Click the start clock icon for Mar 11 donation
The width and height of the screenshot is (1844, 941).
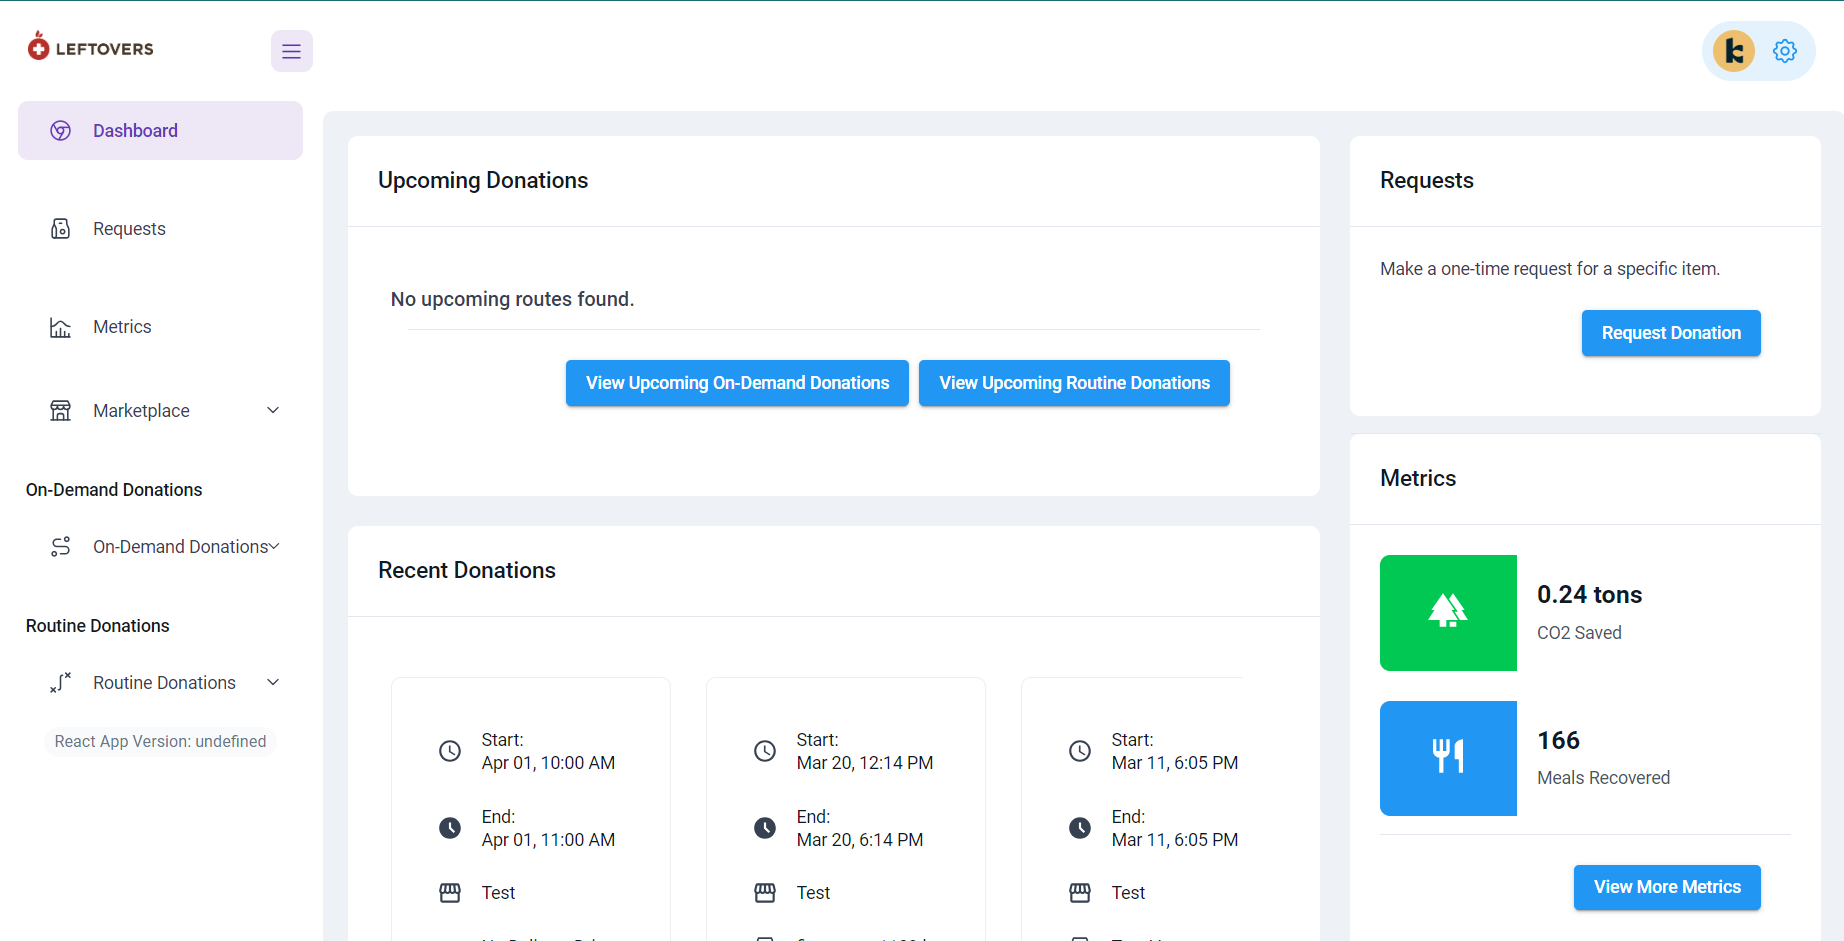tap(1080, 751)
